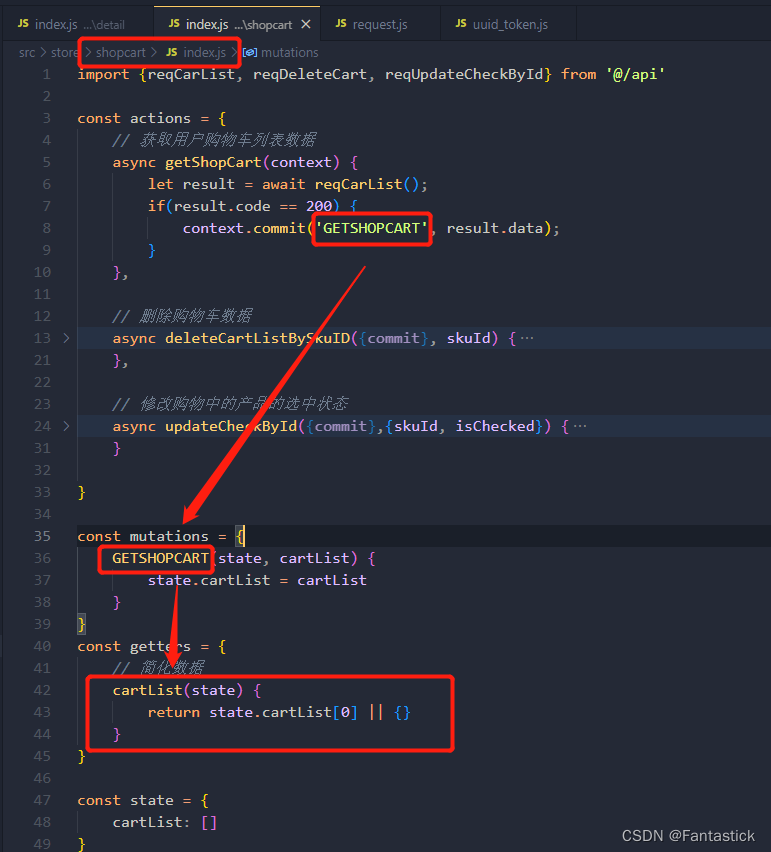
Task: Click 'reqDeleteCart' in the import statement
Action: [310, 74]
